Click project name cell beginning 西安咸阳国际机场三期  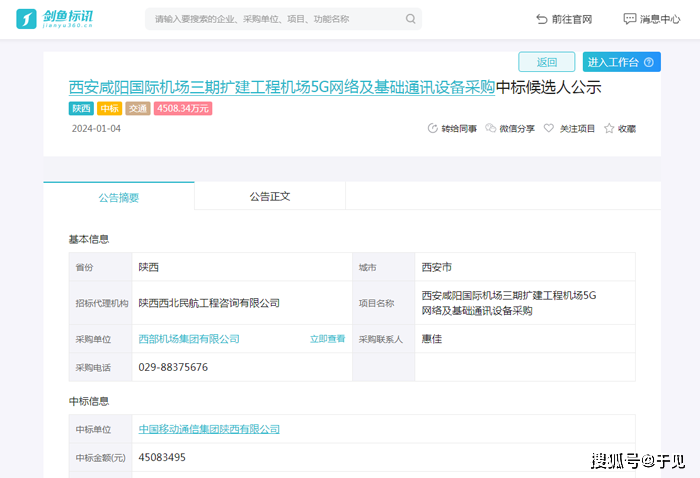(525, 303)
